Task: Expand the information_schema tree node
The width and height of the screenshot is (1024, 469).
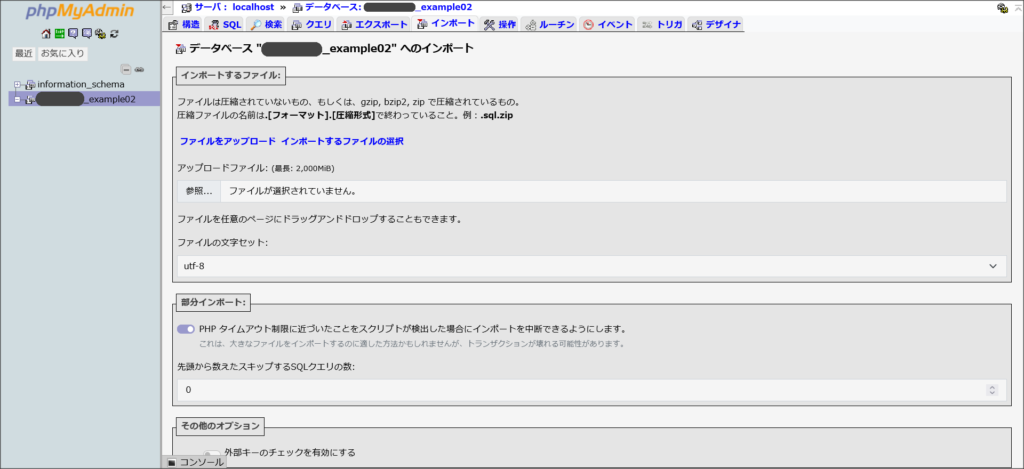Action: tap(18, 84)
